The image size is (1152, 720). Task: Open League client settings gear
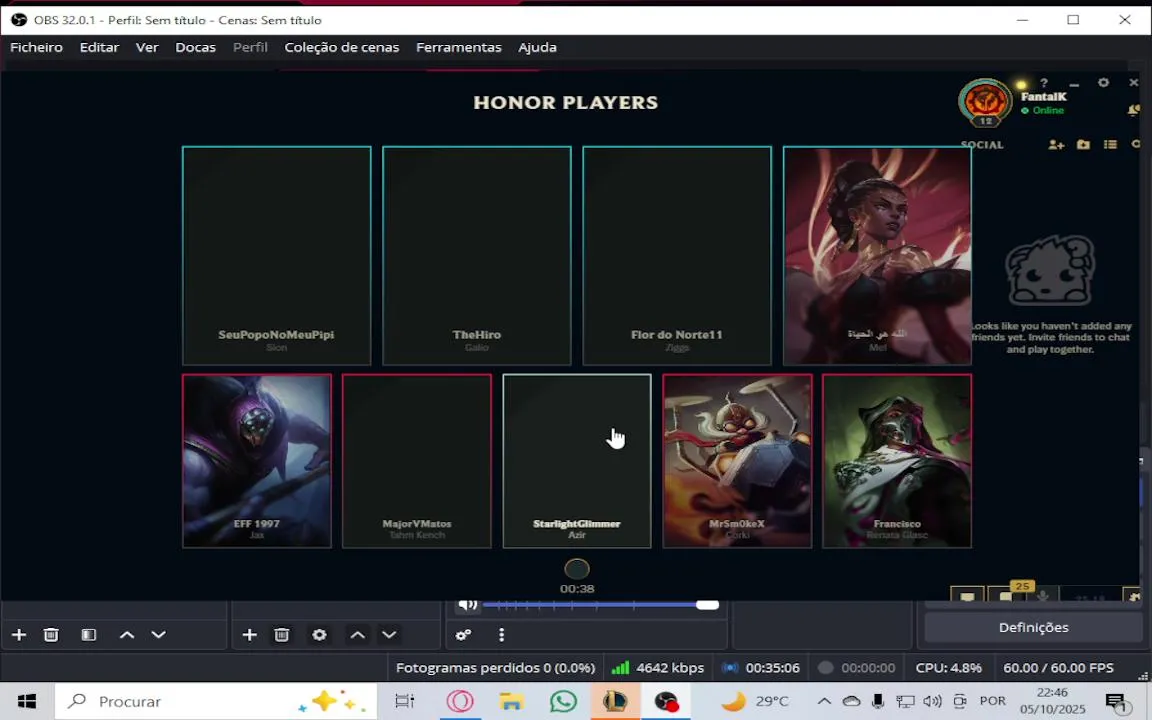(1104, 83)
